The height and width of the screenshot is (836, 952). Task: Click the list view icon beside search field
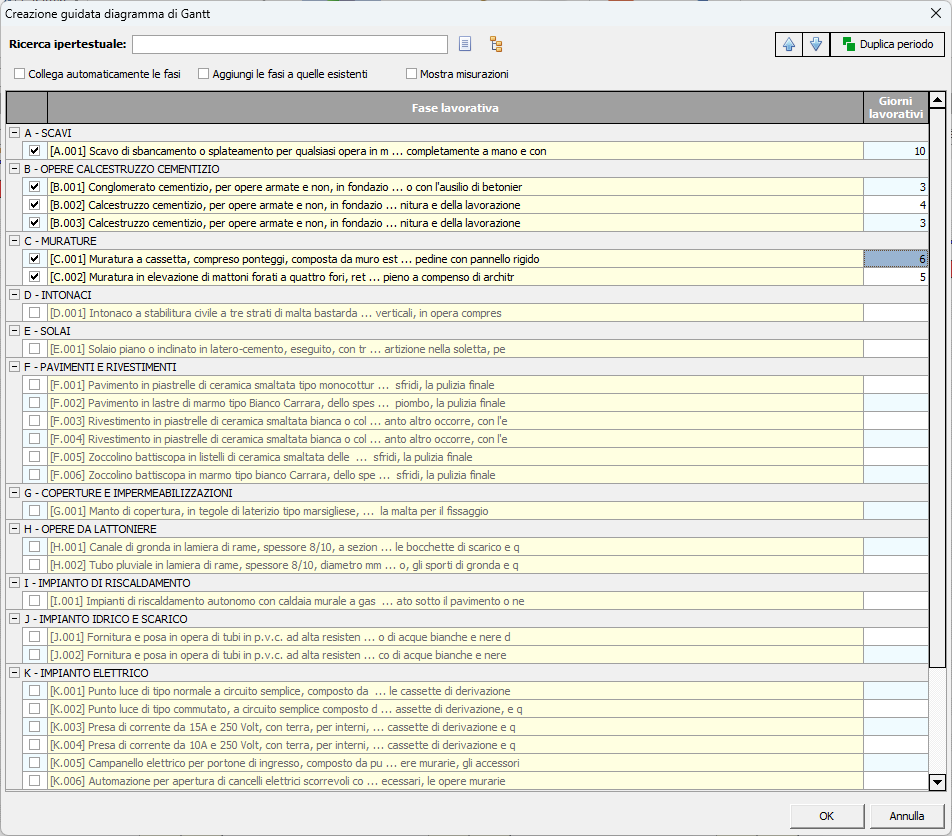pos(465,44)
